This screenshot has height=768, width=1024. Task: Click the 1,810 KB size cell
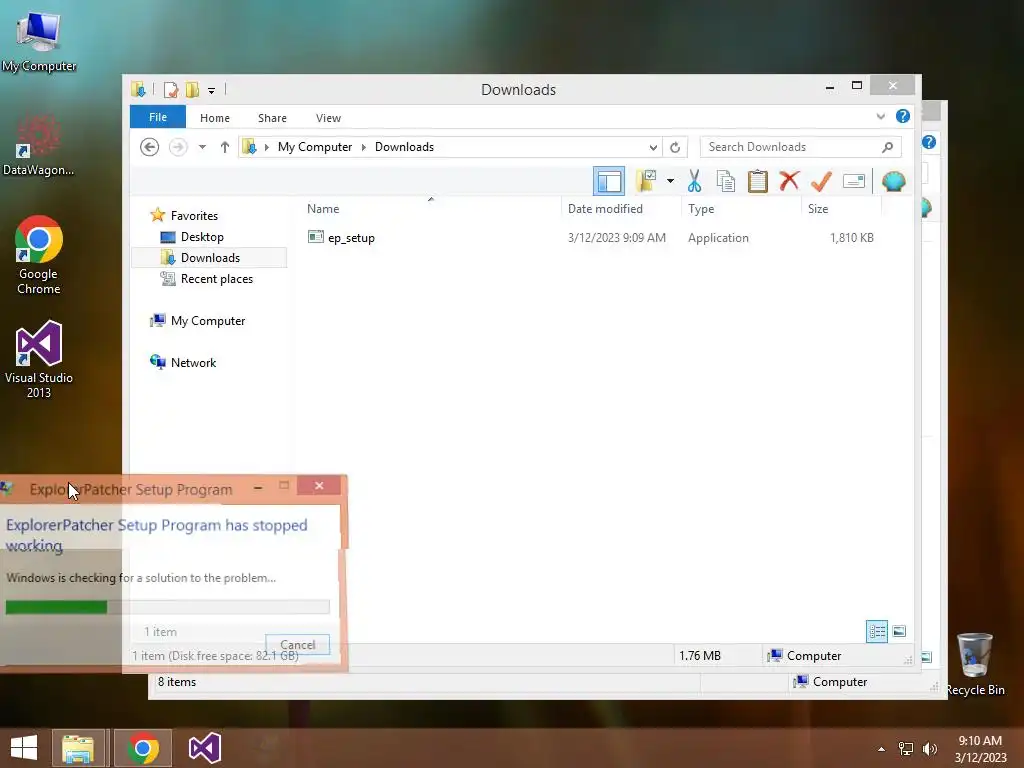852,238
